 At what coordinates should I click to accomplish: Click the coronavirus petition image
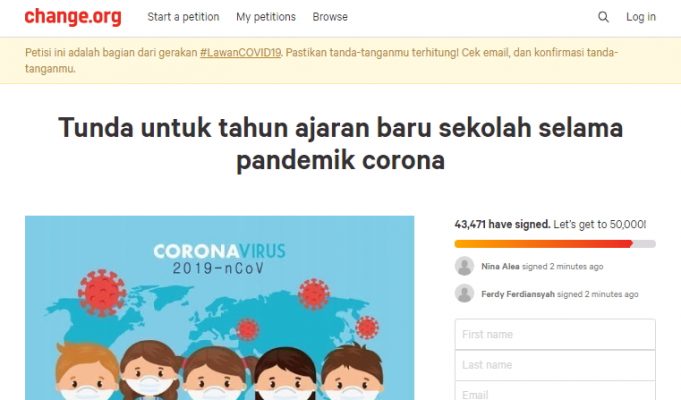point(219,308)
